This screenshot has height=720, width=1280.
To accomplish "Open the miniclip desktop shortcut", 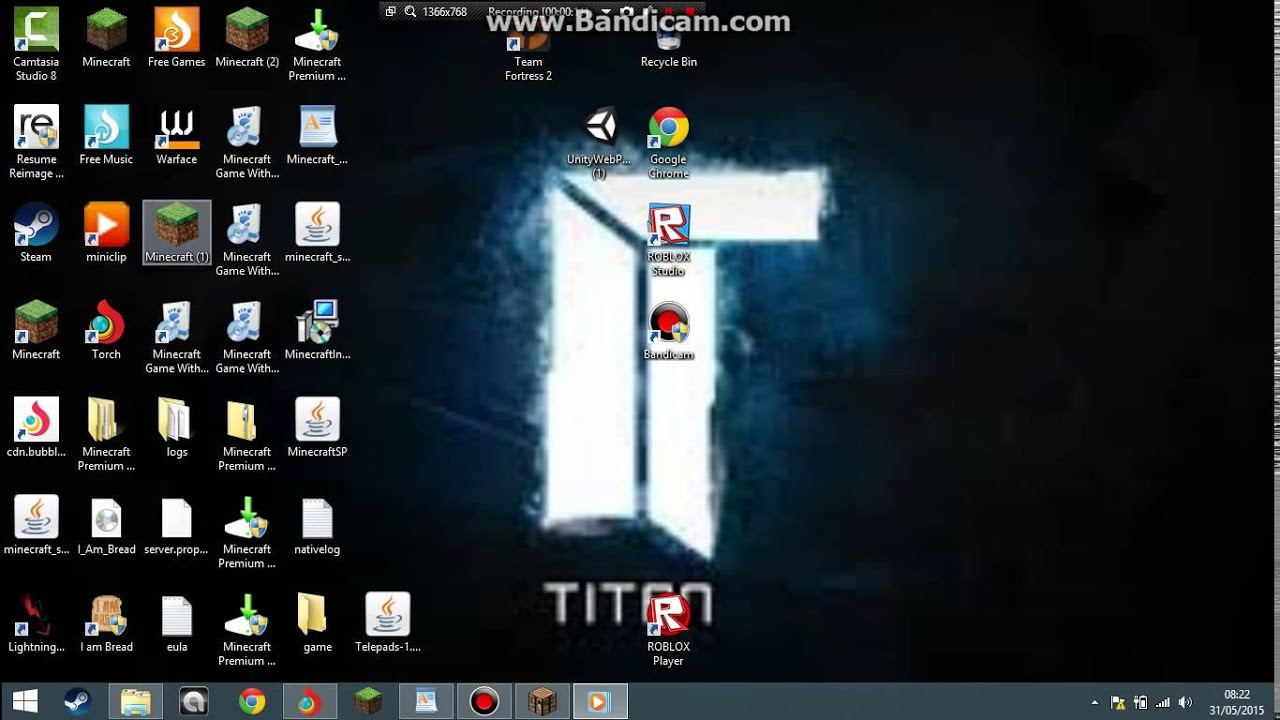I will pos(106,233).
